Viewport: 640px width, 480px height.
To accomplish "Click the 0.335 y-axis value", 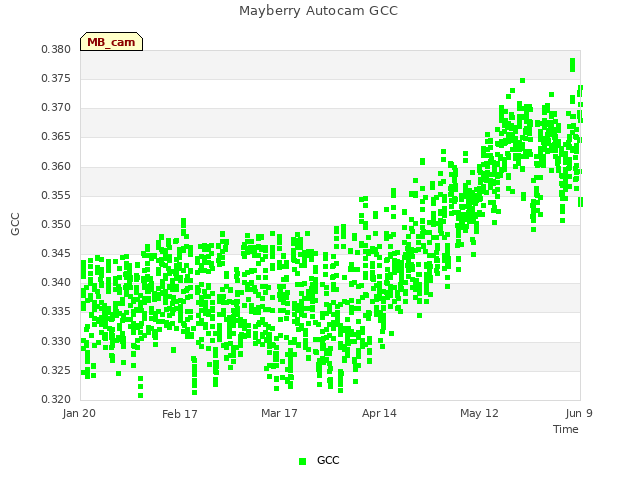I will [x=56, y=311].
